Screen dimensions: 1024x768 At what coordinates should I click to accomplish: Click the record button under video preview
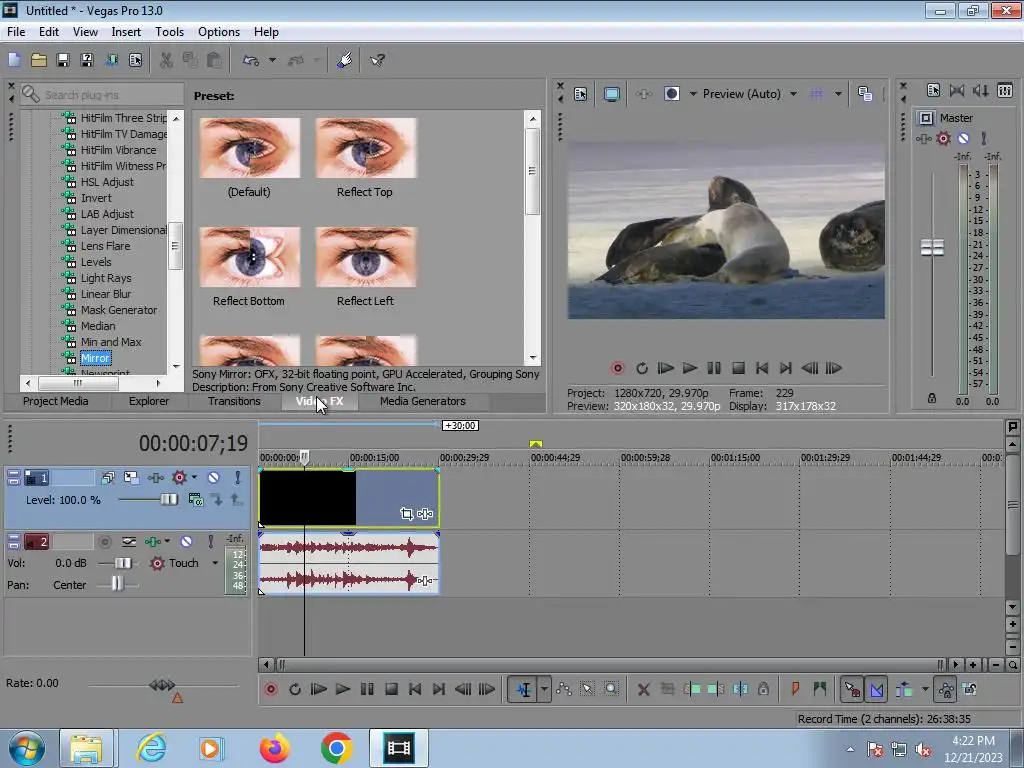617,368
